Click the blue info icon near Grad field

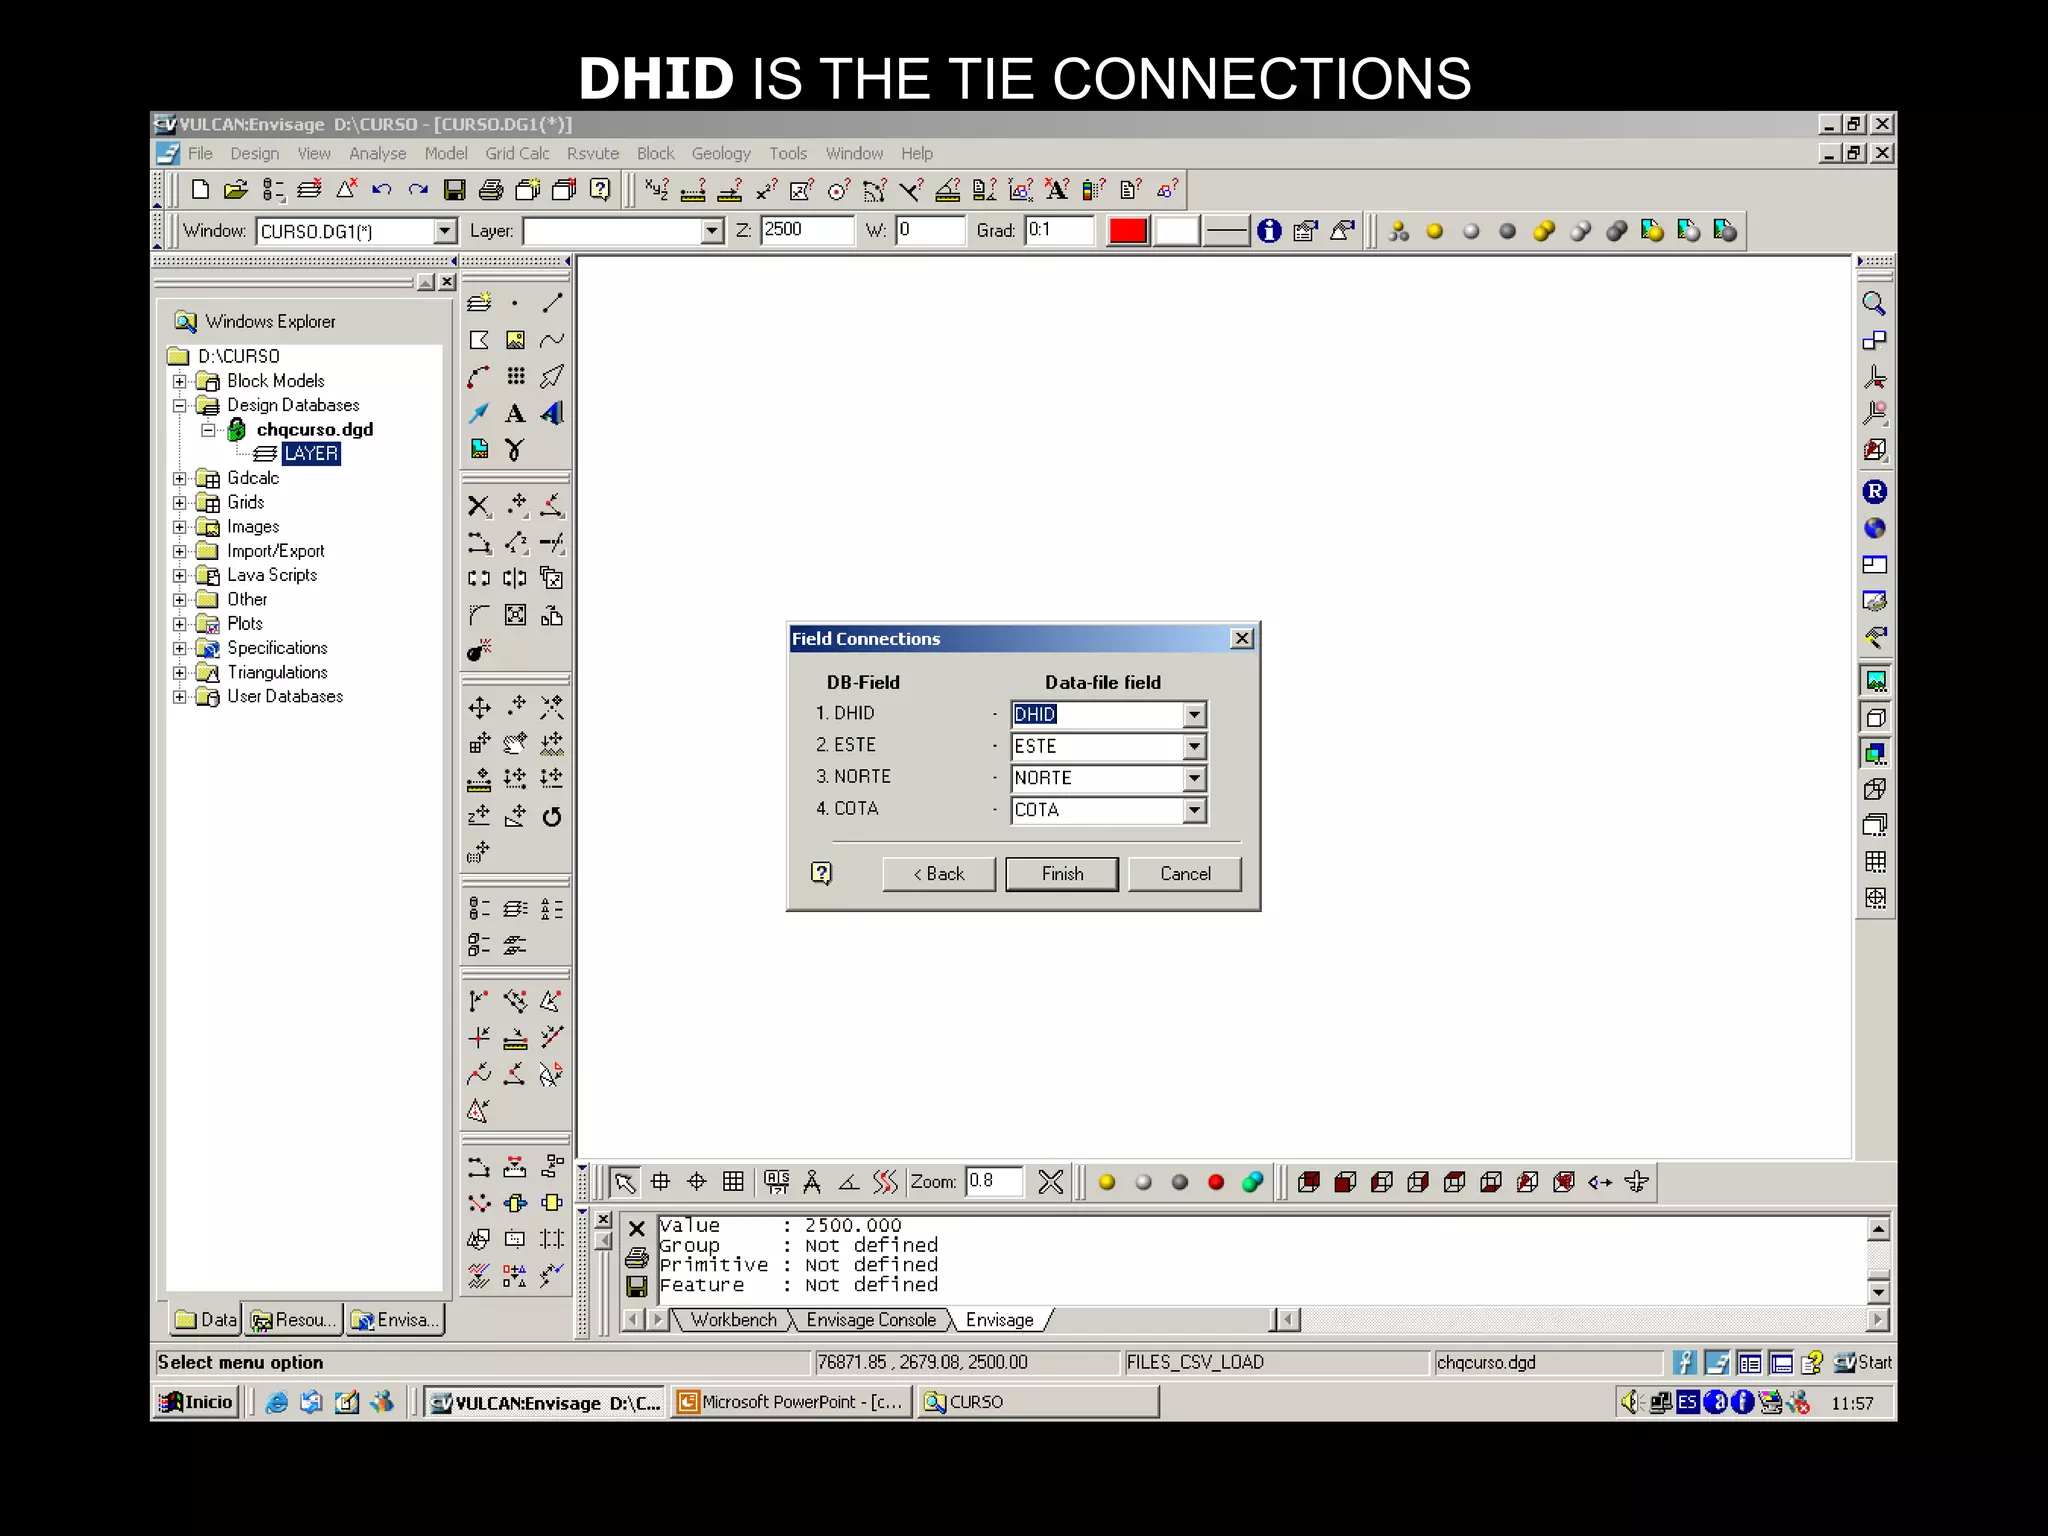[x=1269, y=231]
